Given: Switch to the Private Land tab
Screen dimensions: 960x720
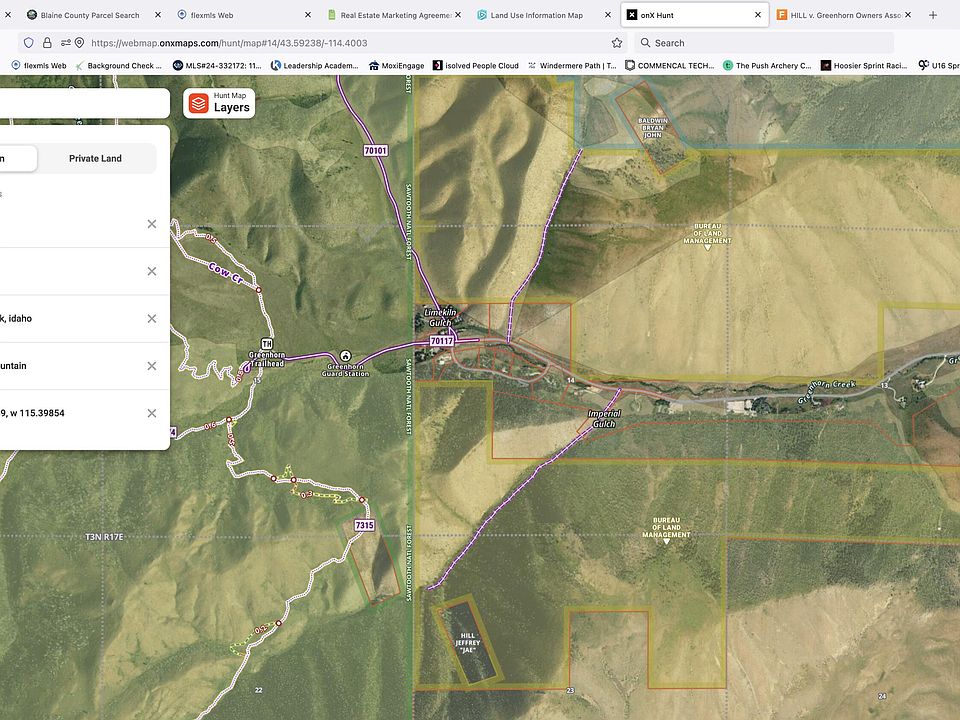Looking at the screenshot, I should click(x=95, y=159).
